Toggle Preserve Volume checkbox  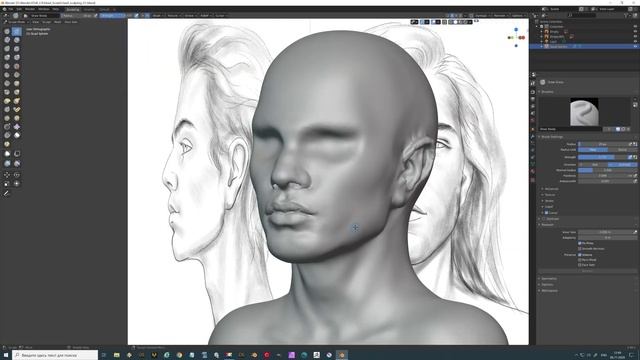tap(580, 255)
